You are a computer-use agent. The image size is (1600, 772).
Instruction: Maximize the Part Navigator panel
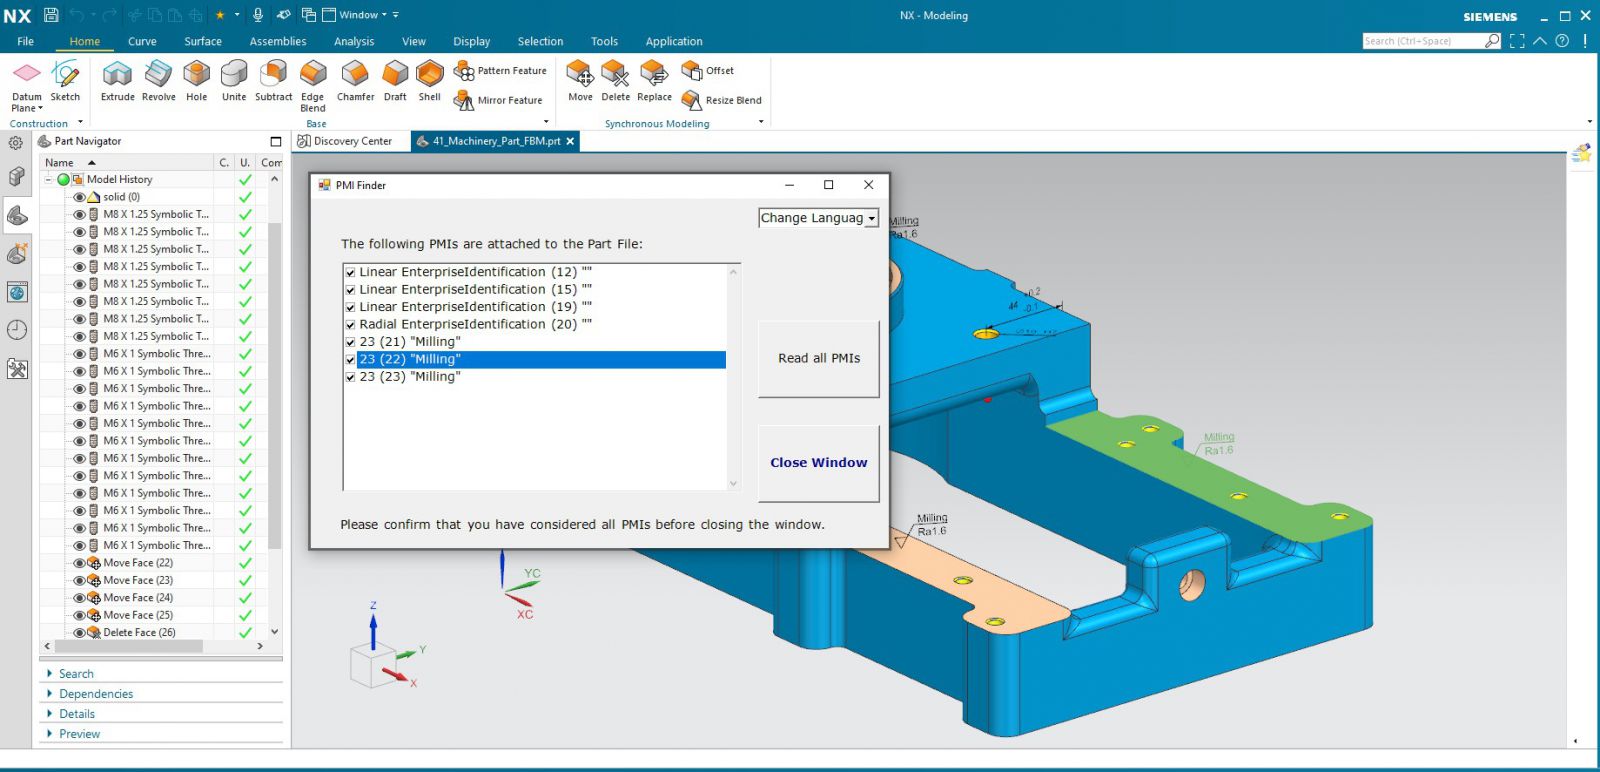[276, 142]
